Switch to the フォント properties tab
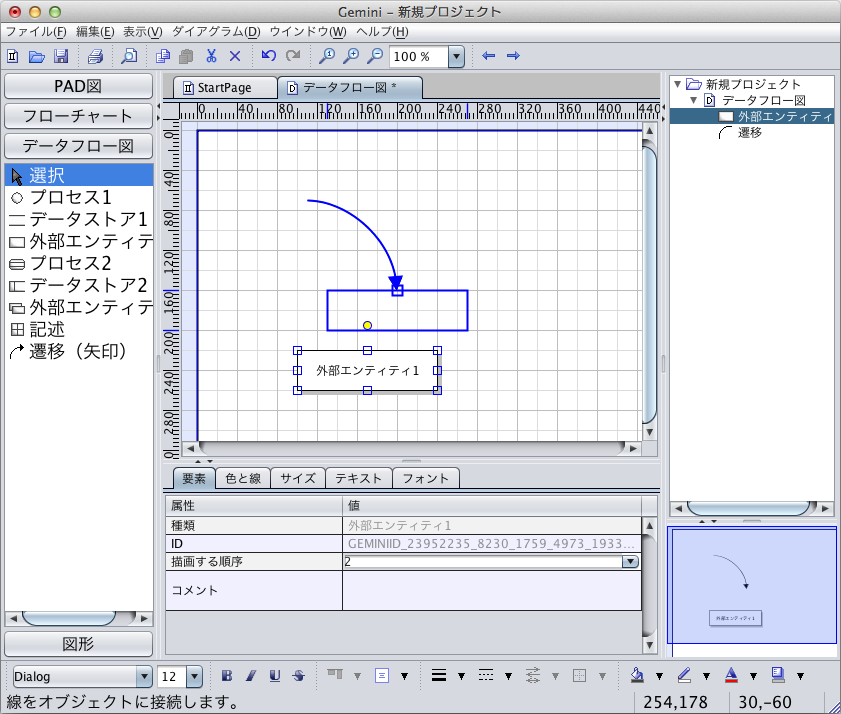Image resolution: width=841 pixels, height=714 pixels. [x=425, y=478]
